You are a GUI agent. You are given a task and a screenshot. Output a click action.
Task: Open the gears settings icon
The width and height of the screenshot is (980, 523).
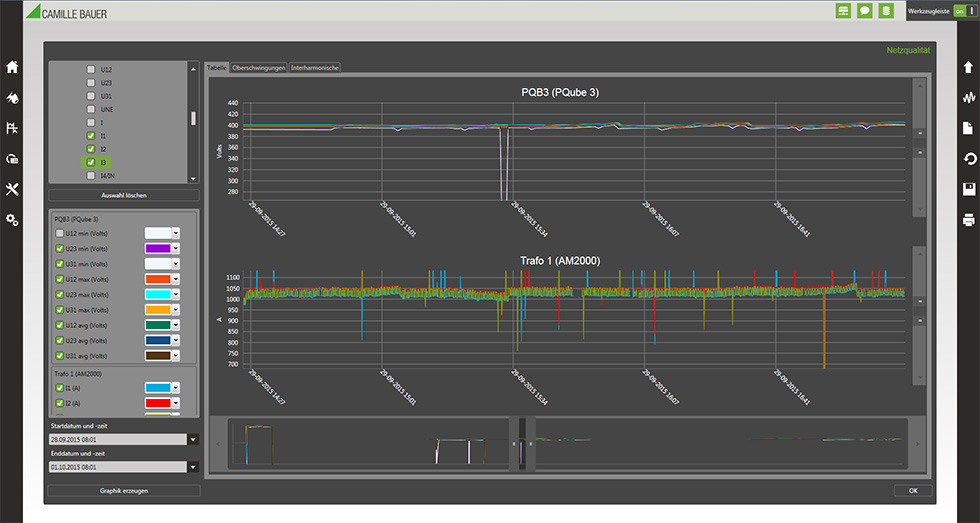click(x=12, y=220)
